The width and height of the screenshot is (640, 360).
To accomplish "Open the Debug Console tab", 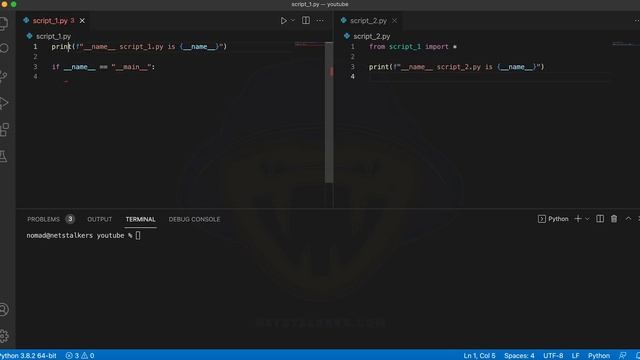I will [x=194, y=219].
